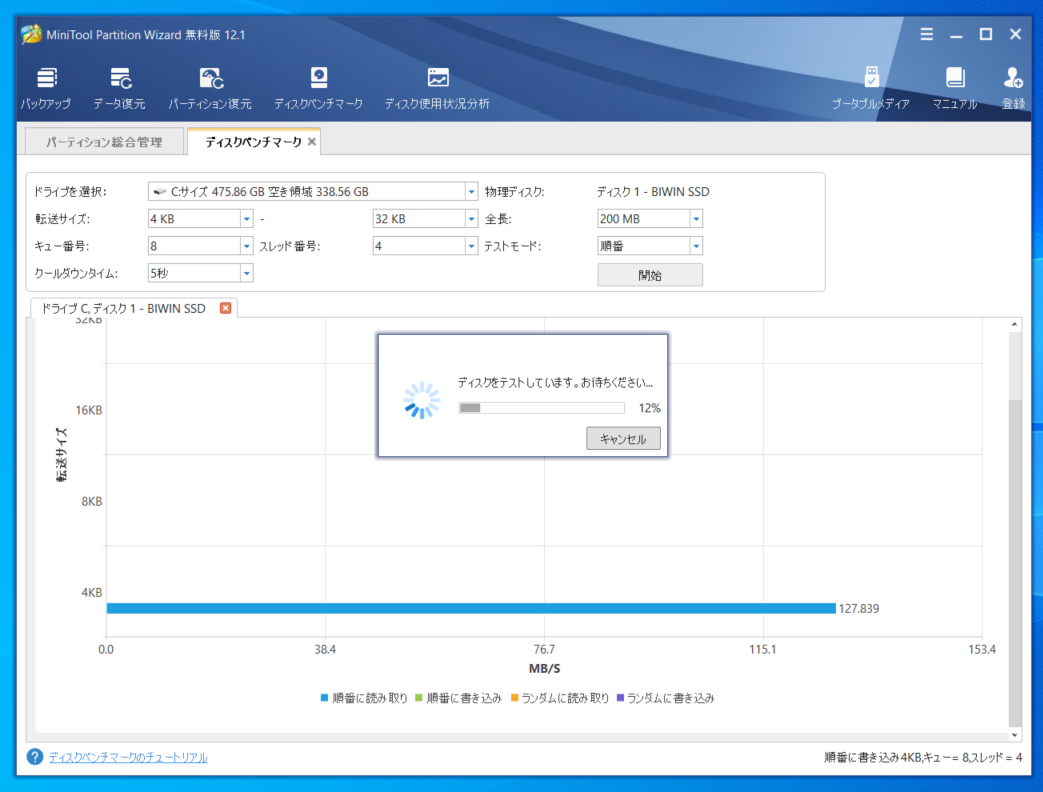1043x792 pixels.
Task: Open the バックアップ (Backup) tool
Action: 45,87
